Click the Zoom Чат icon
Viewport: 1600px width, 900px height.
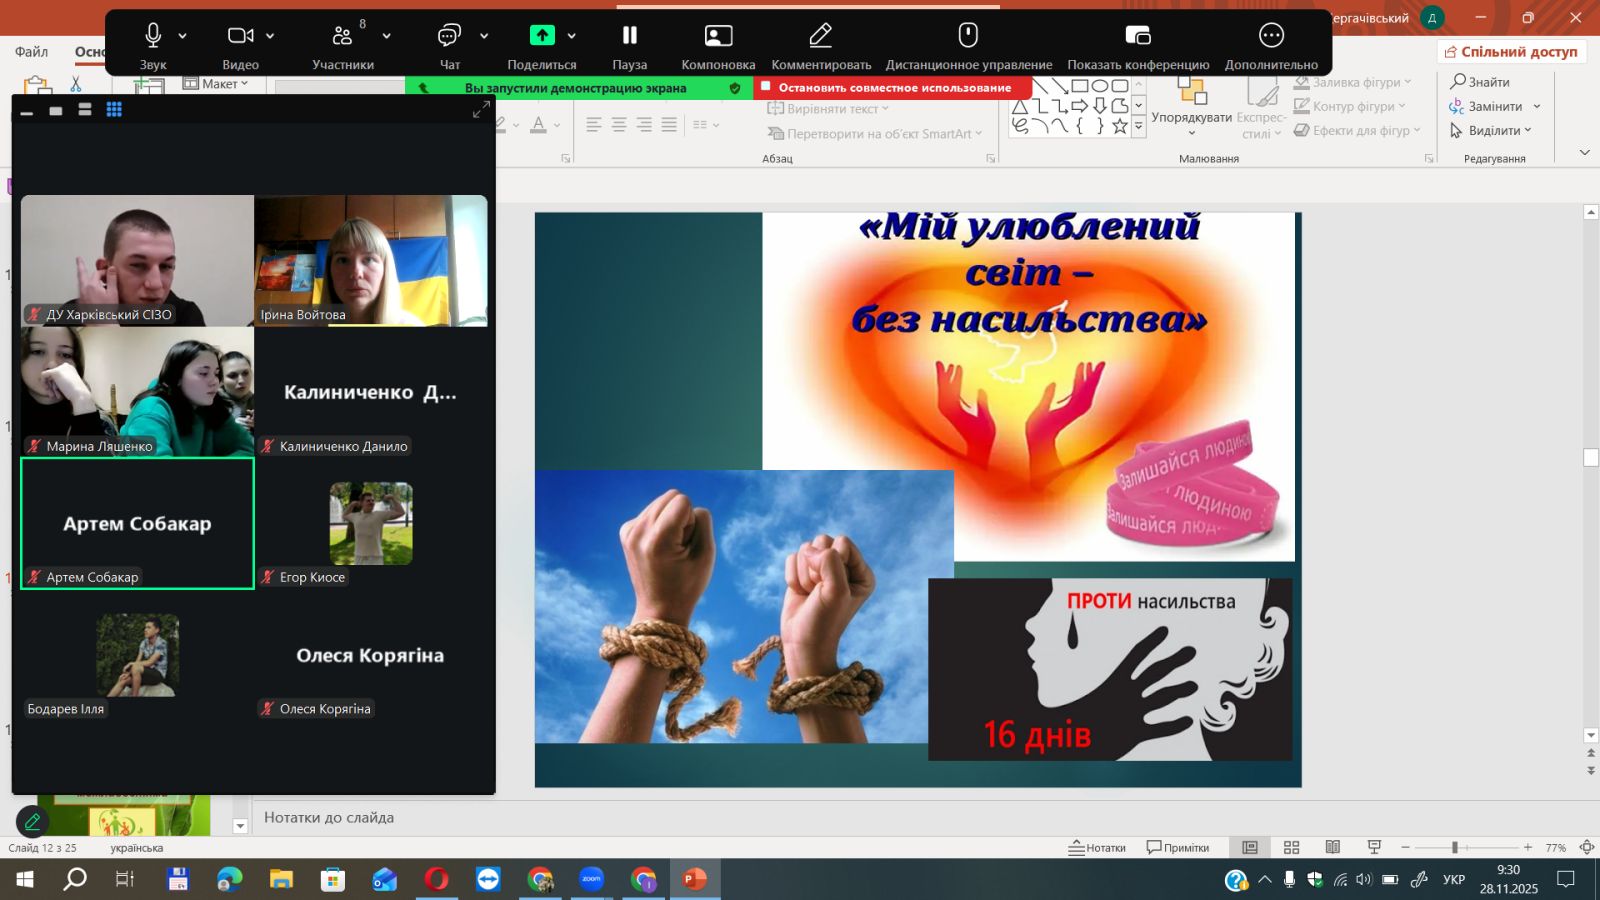(x=449, y=36)
